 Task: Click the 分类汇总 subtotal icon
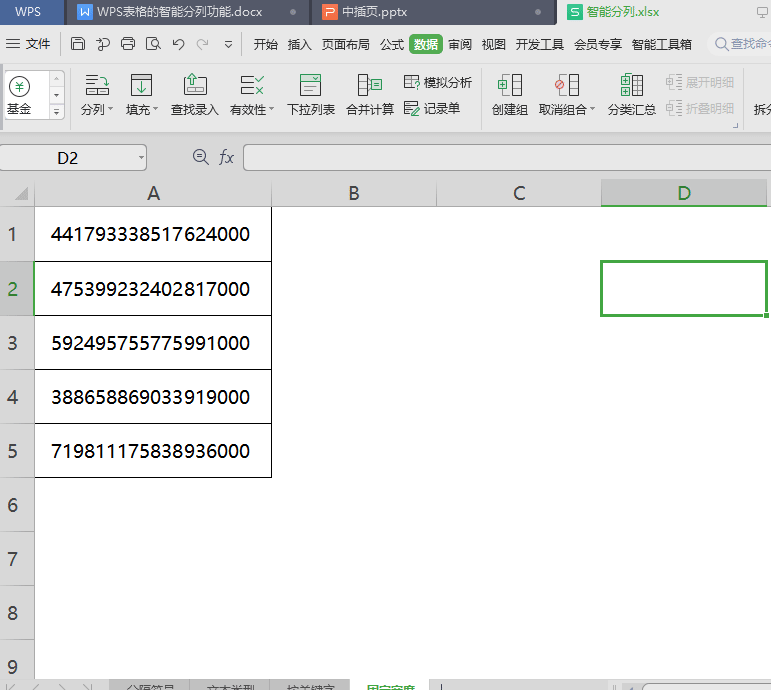point(631,86)
